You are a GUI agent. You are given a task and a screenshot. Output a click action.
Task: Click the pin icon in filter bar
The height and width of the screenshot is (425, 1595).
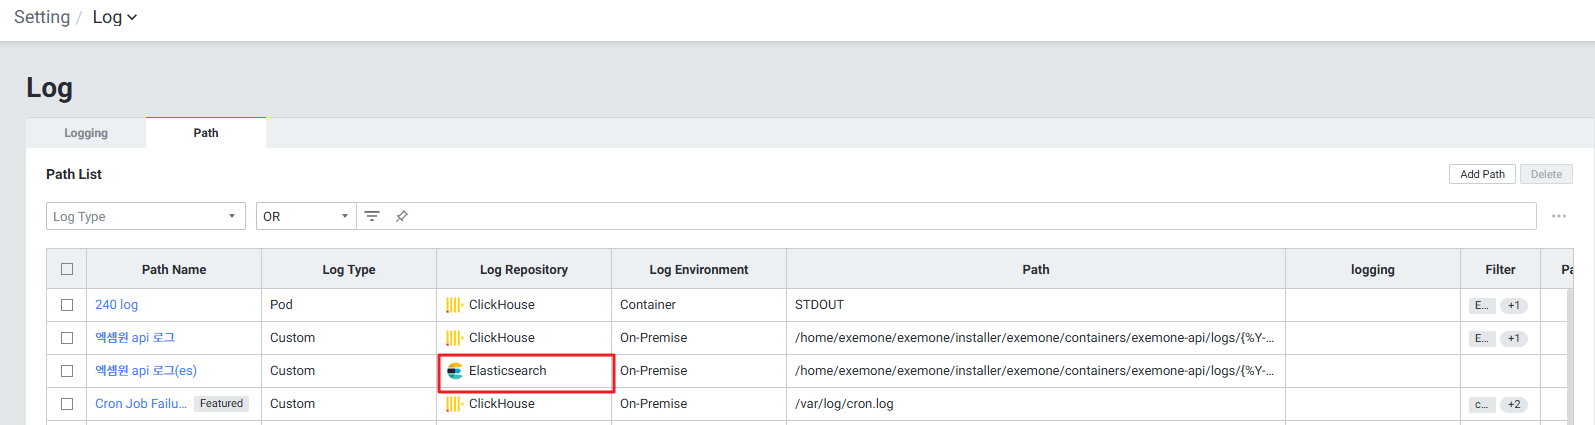coord(402,216)
